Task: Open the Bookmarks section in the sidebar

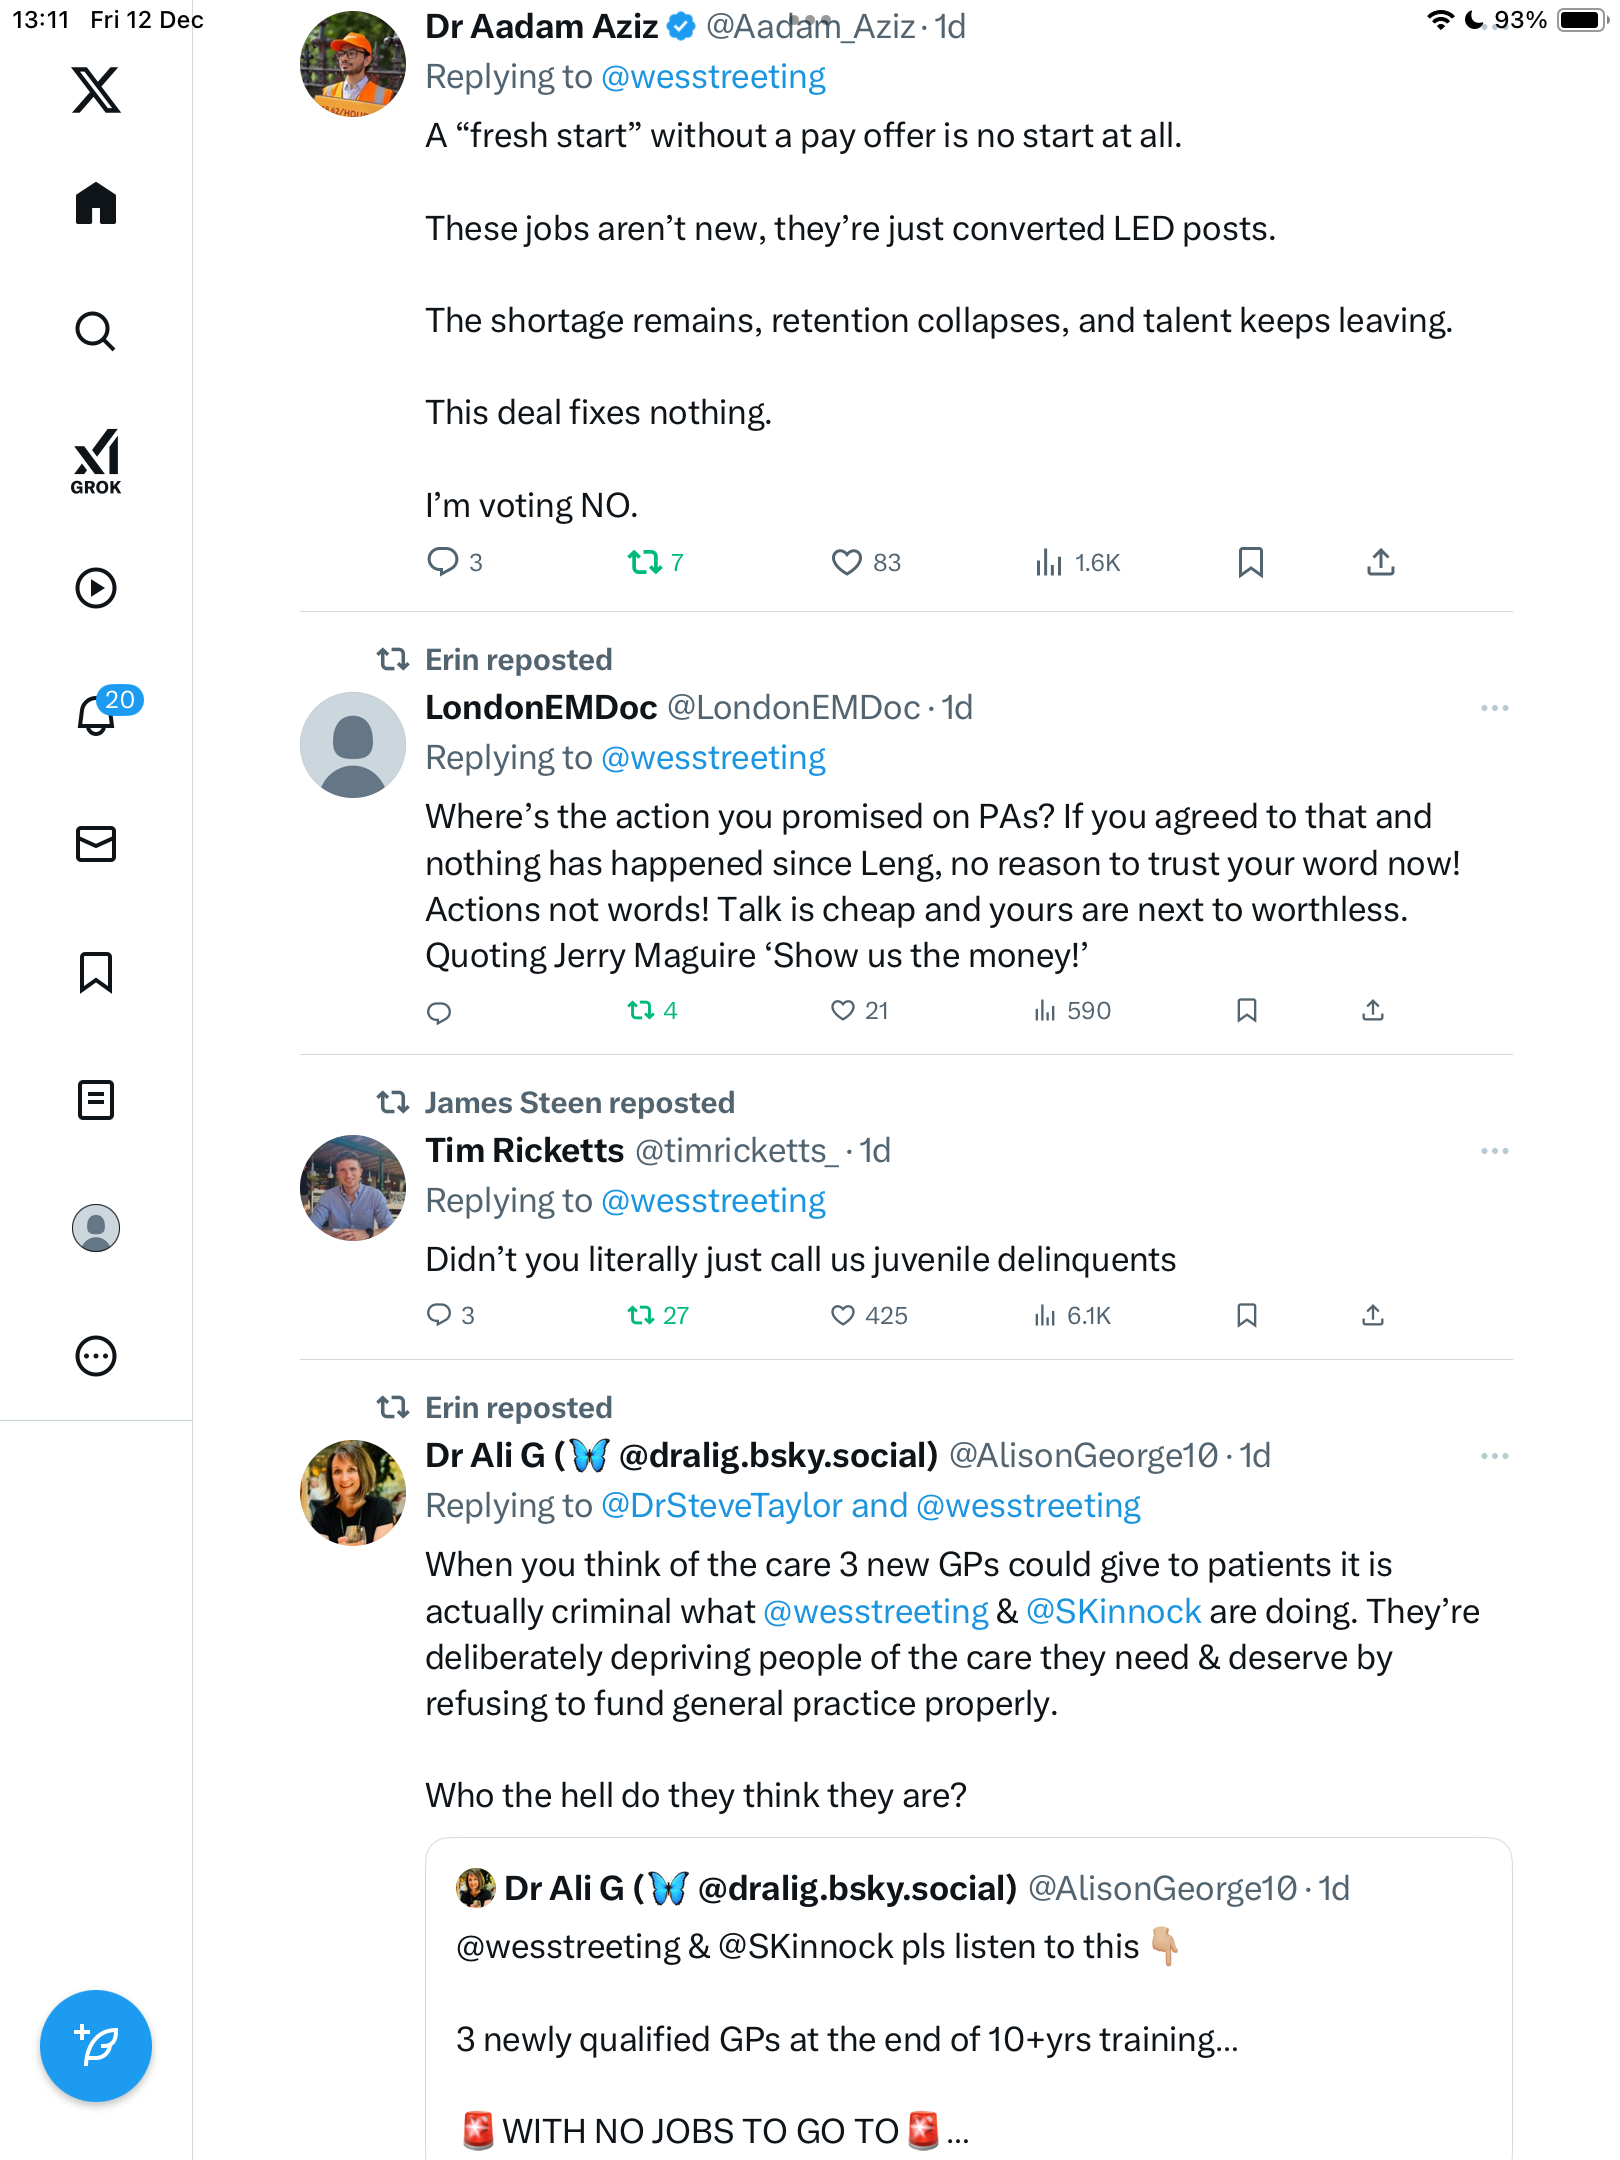Action: 96,972
